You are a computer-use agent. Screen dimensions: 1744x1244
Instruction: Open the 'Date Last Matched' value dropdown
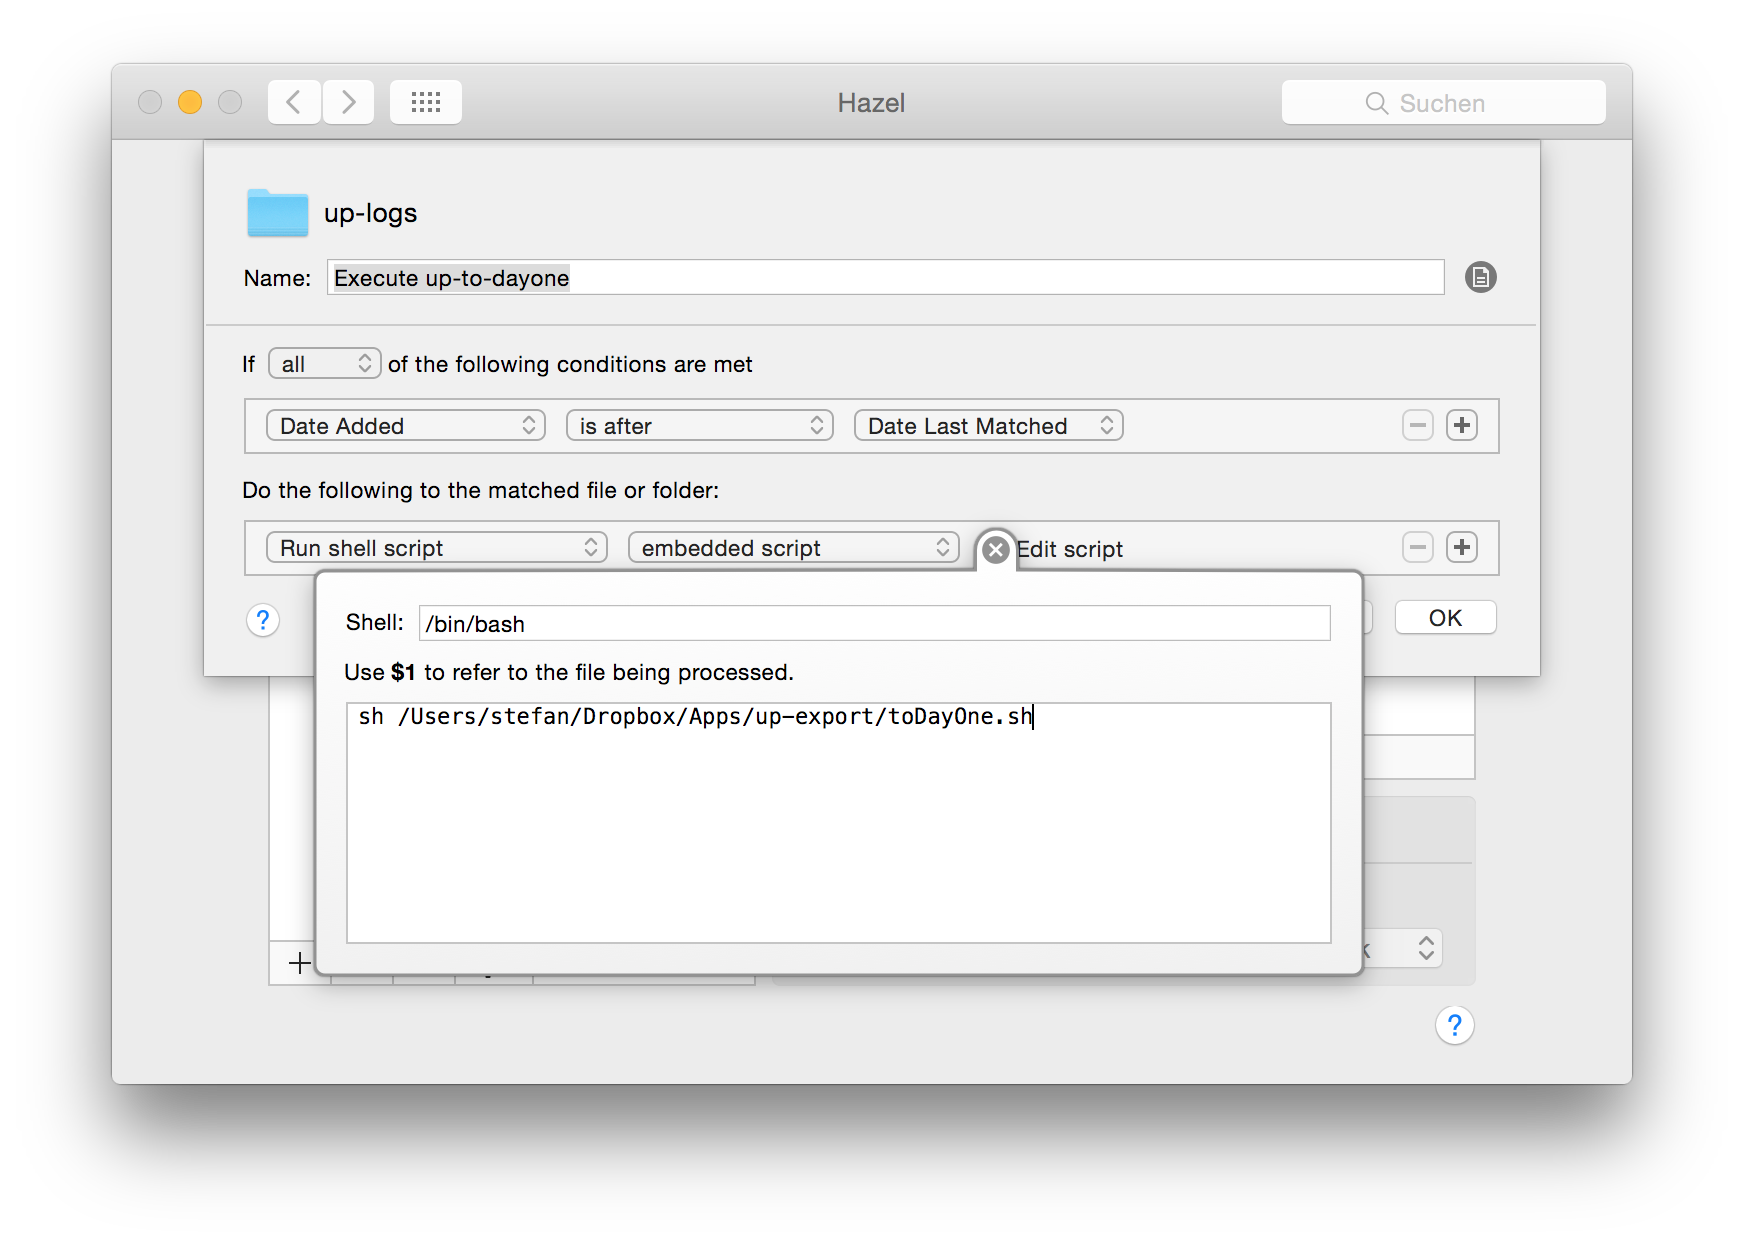pyautogui.click(x=988, y=425)
